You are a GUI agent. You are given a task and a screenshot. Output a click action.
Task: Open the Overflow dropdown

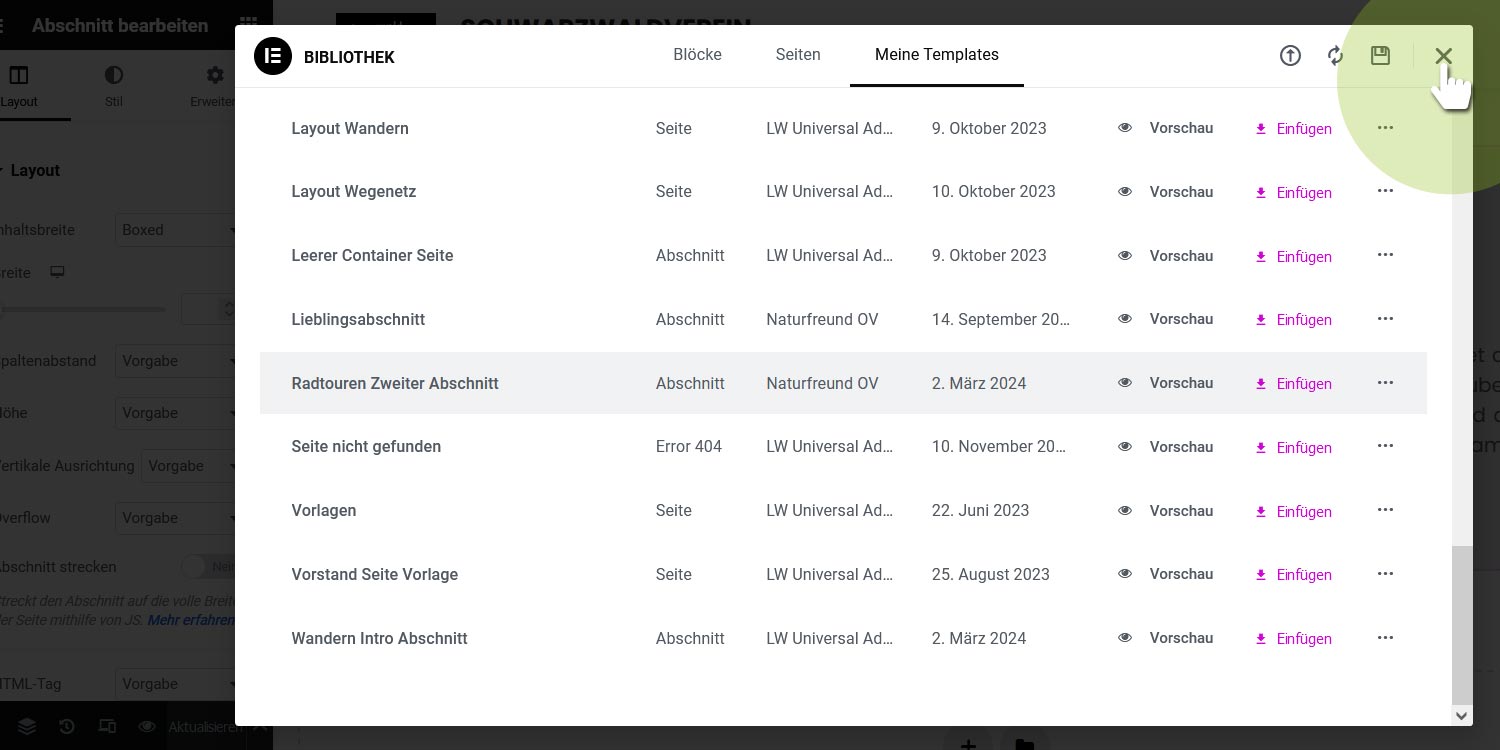click(176, 518)
